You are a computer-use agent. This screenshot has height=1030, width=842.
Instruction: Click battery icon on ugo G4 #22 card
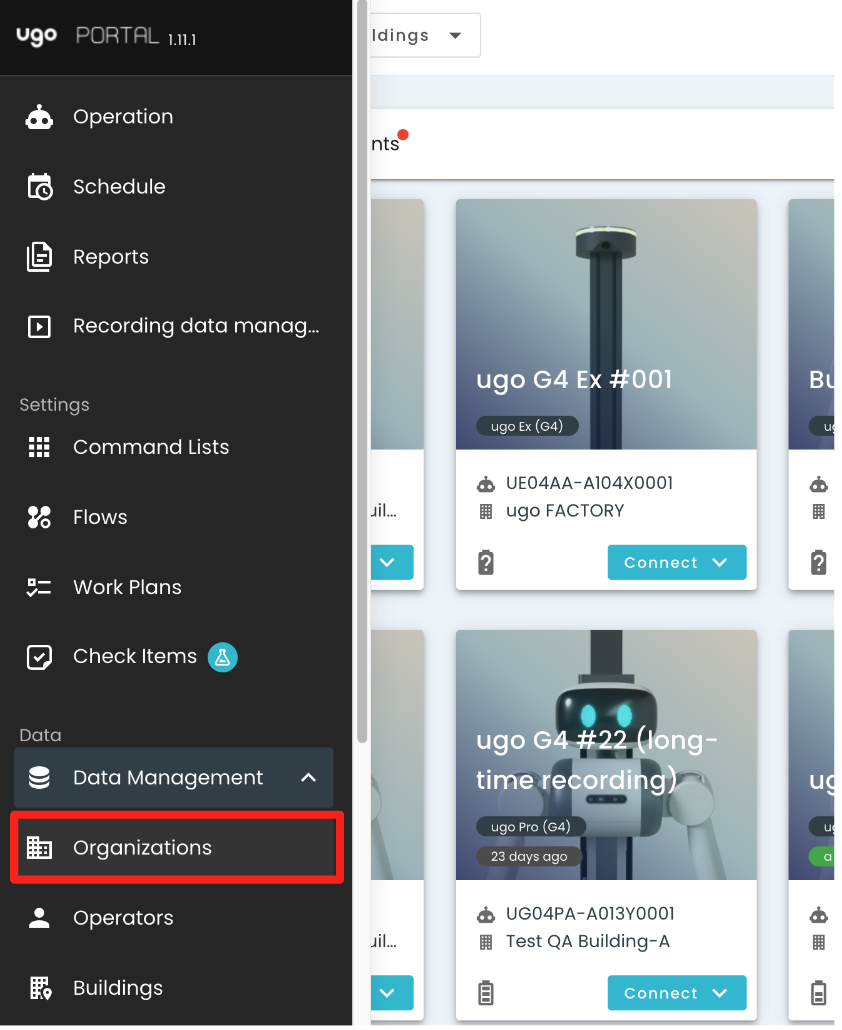click(486, 993)
